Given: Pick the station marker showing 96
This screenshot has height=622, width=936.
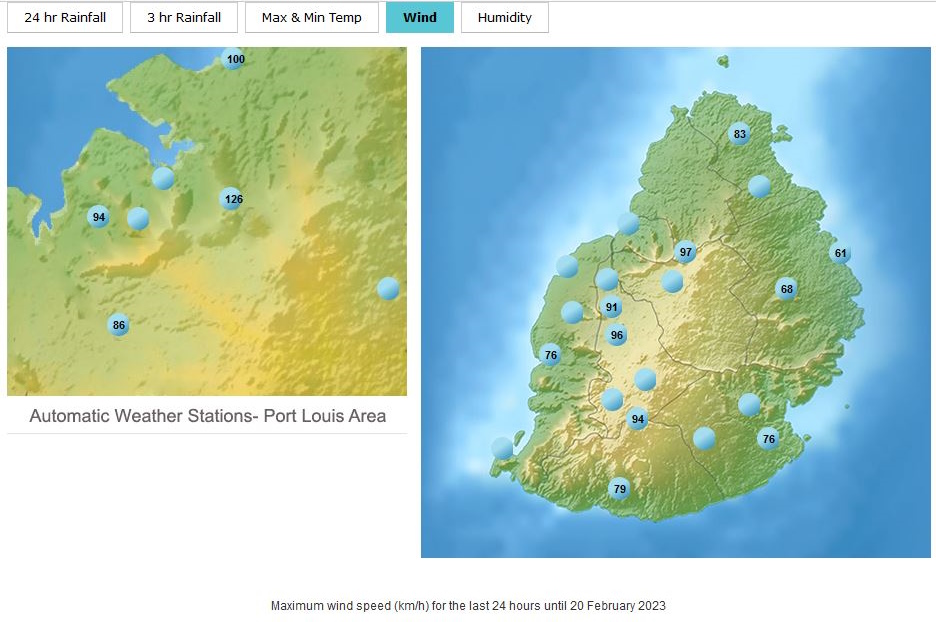Looking at the screenshot, I should click(616, 336).
